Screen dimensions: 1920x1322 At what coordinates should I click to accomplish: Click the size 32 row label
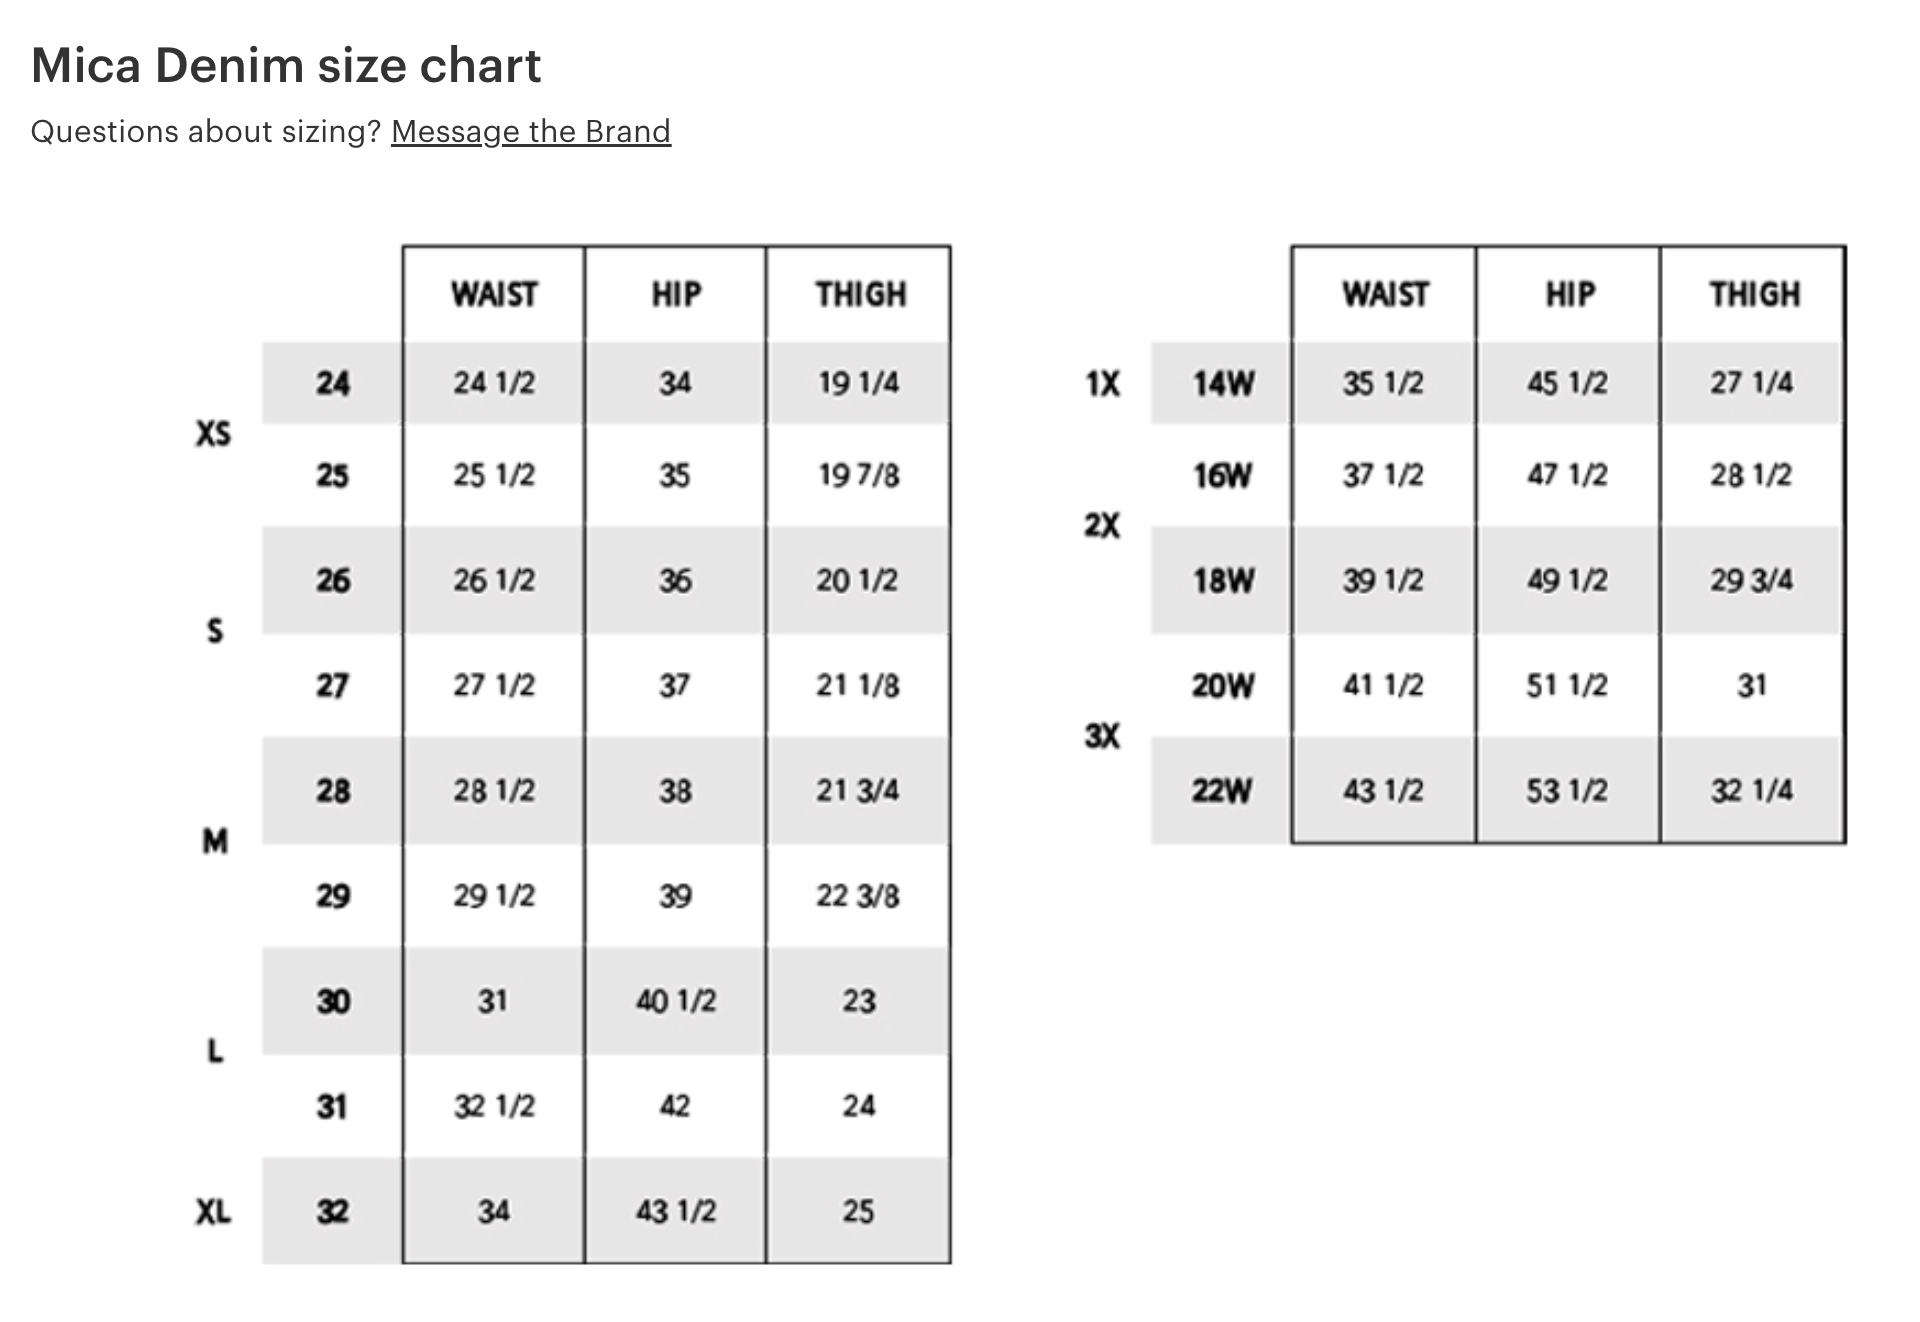(333, 1212)
